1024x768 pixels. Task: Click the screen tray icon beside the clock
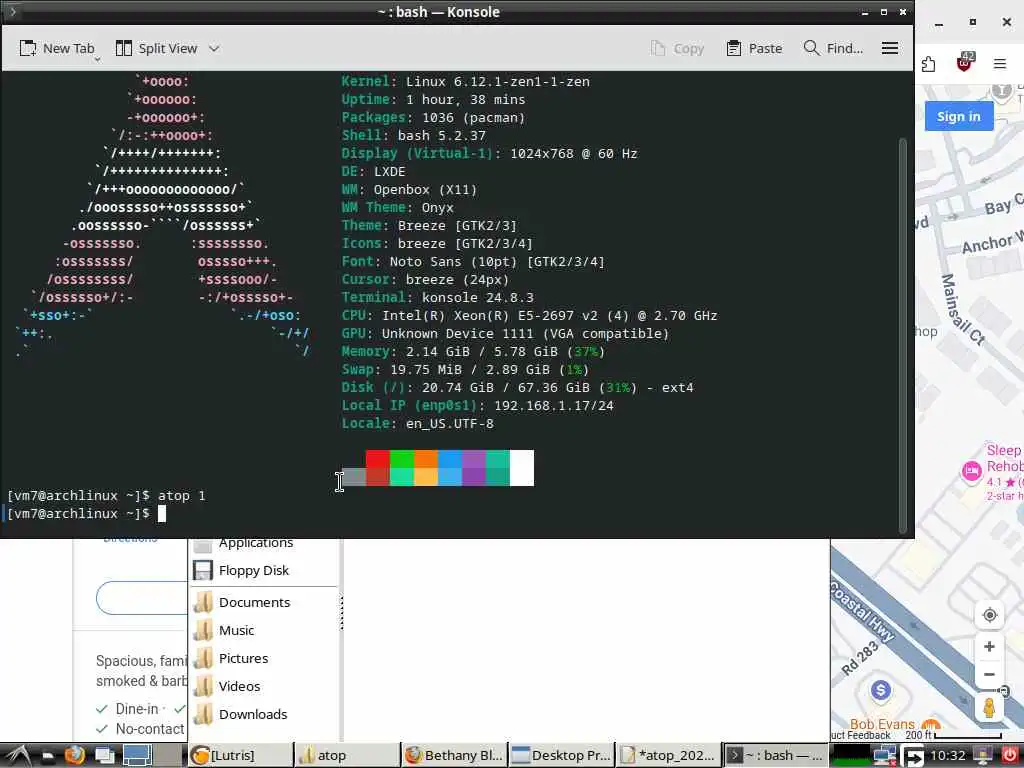982,756
